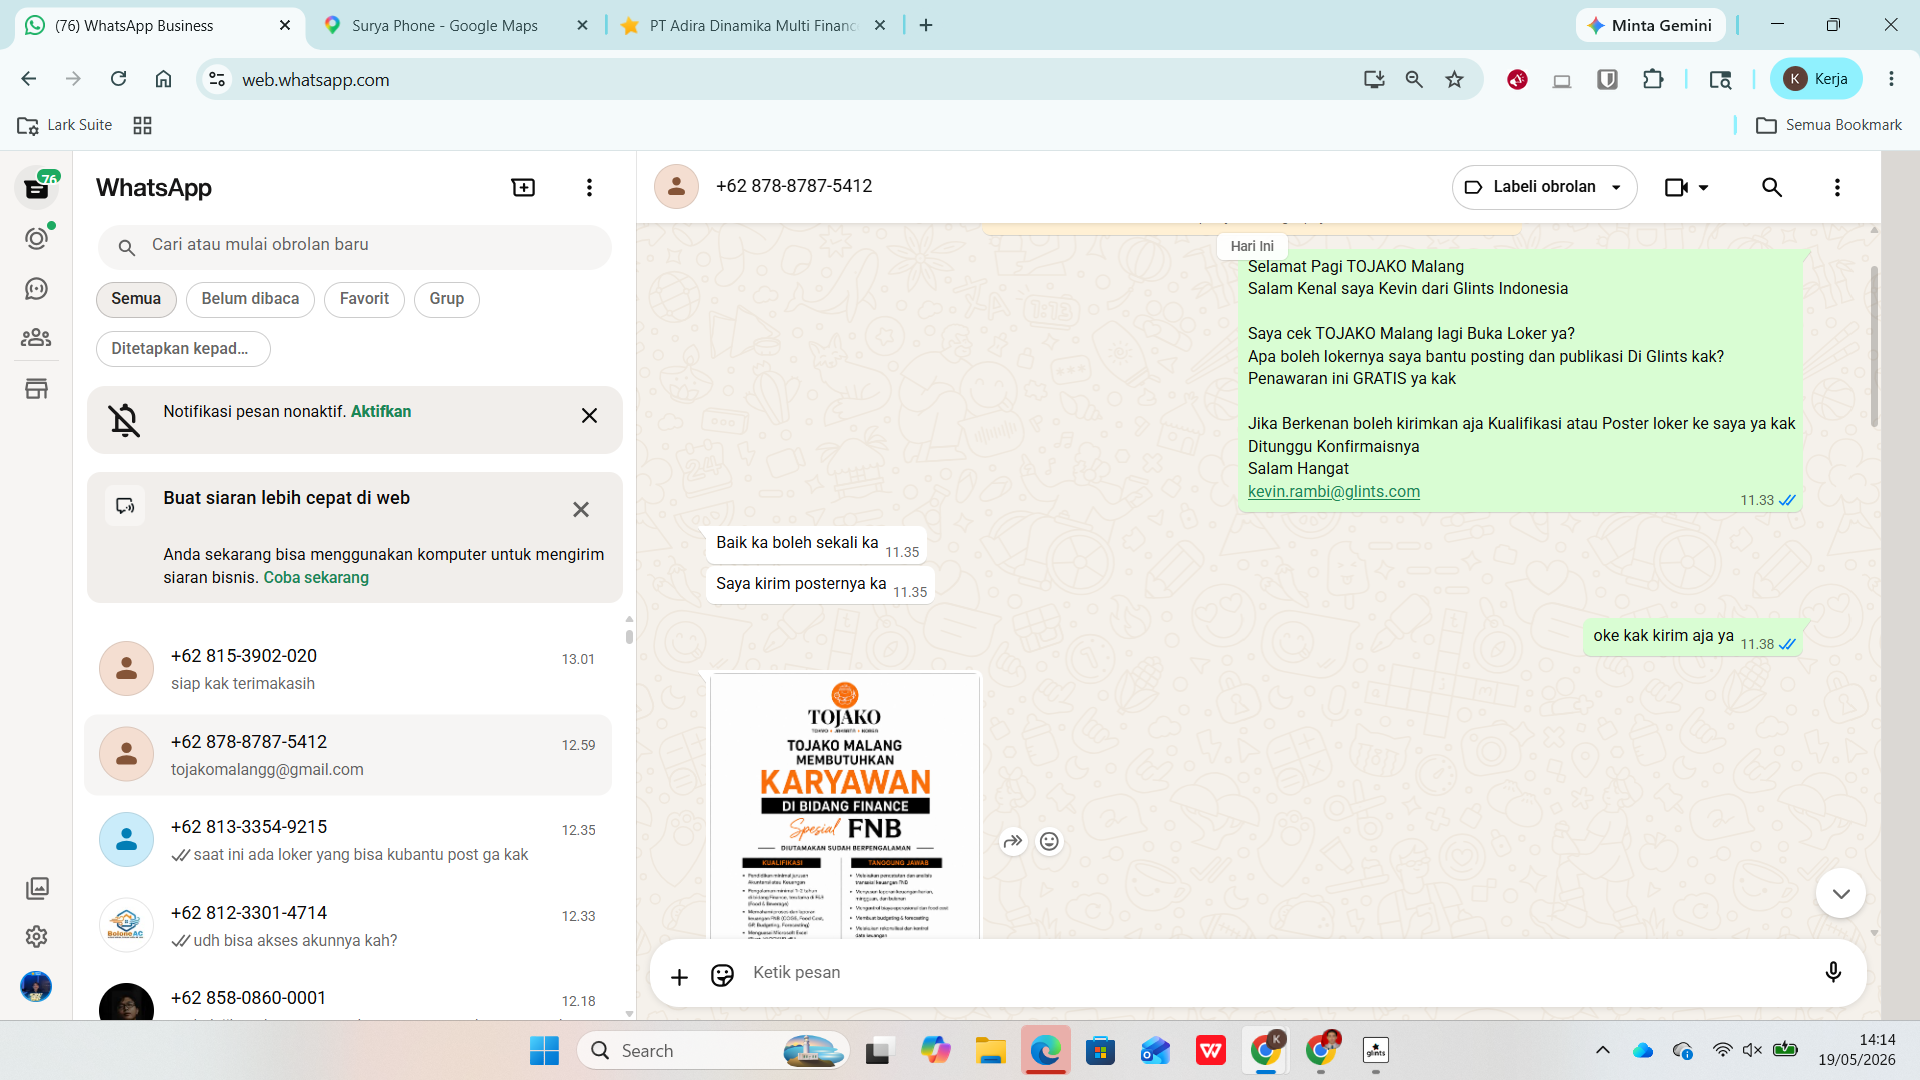Image resolution: width=1920 pixels, height=1080 pixels.
Task: Select the Grup chat filter
Action: [x=447, y=299]
